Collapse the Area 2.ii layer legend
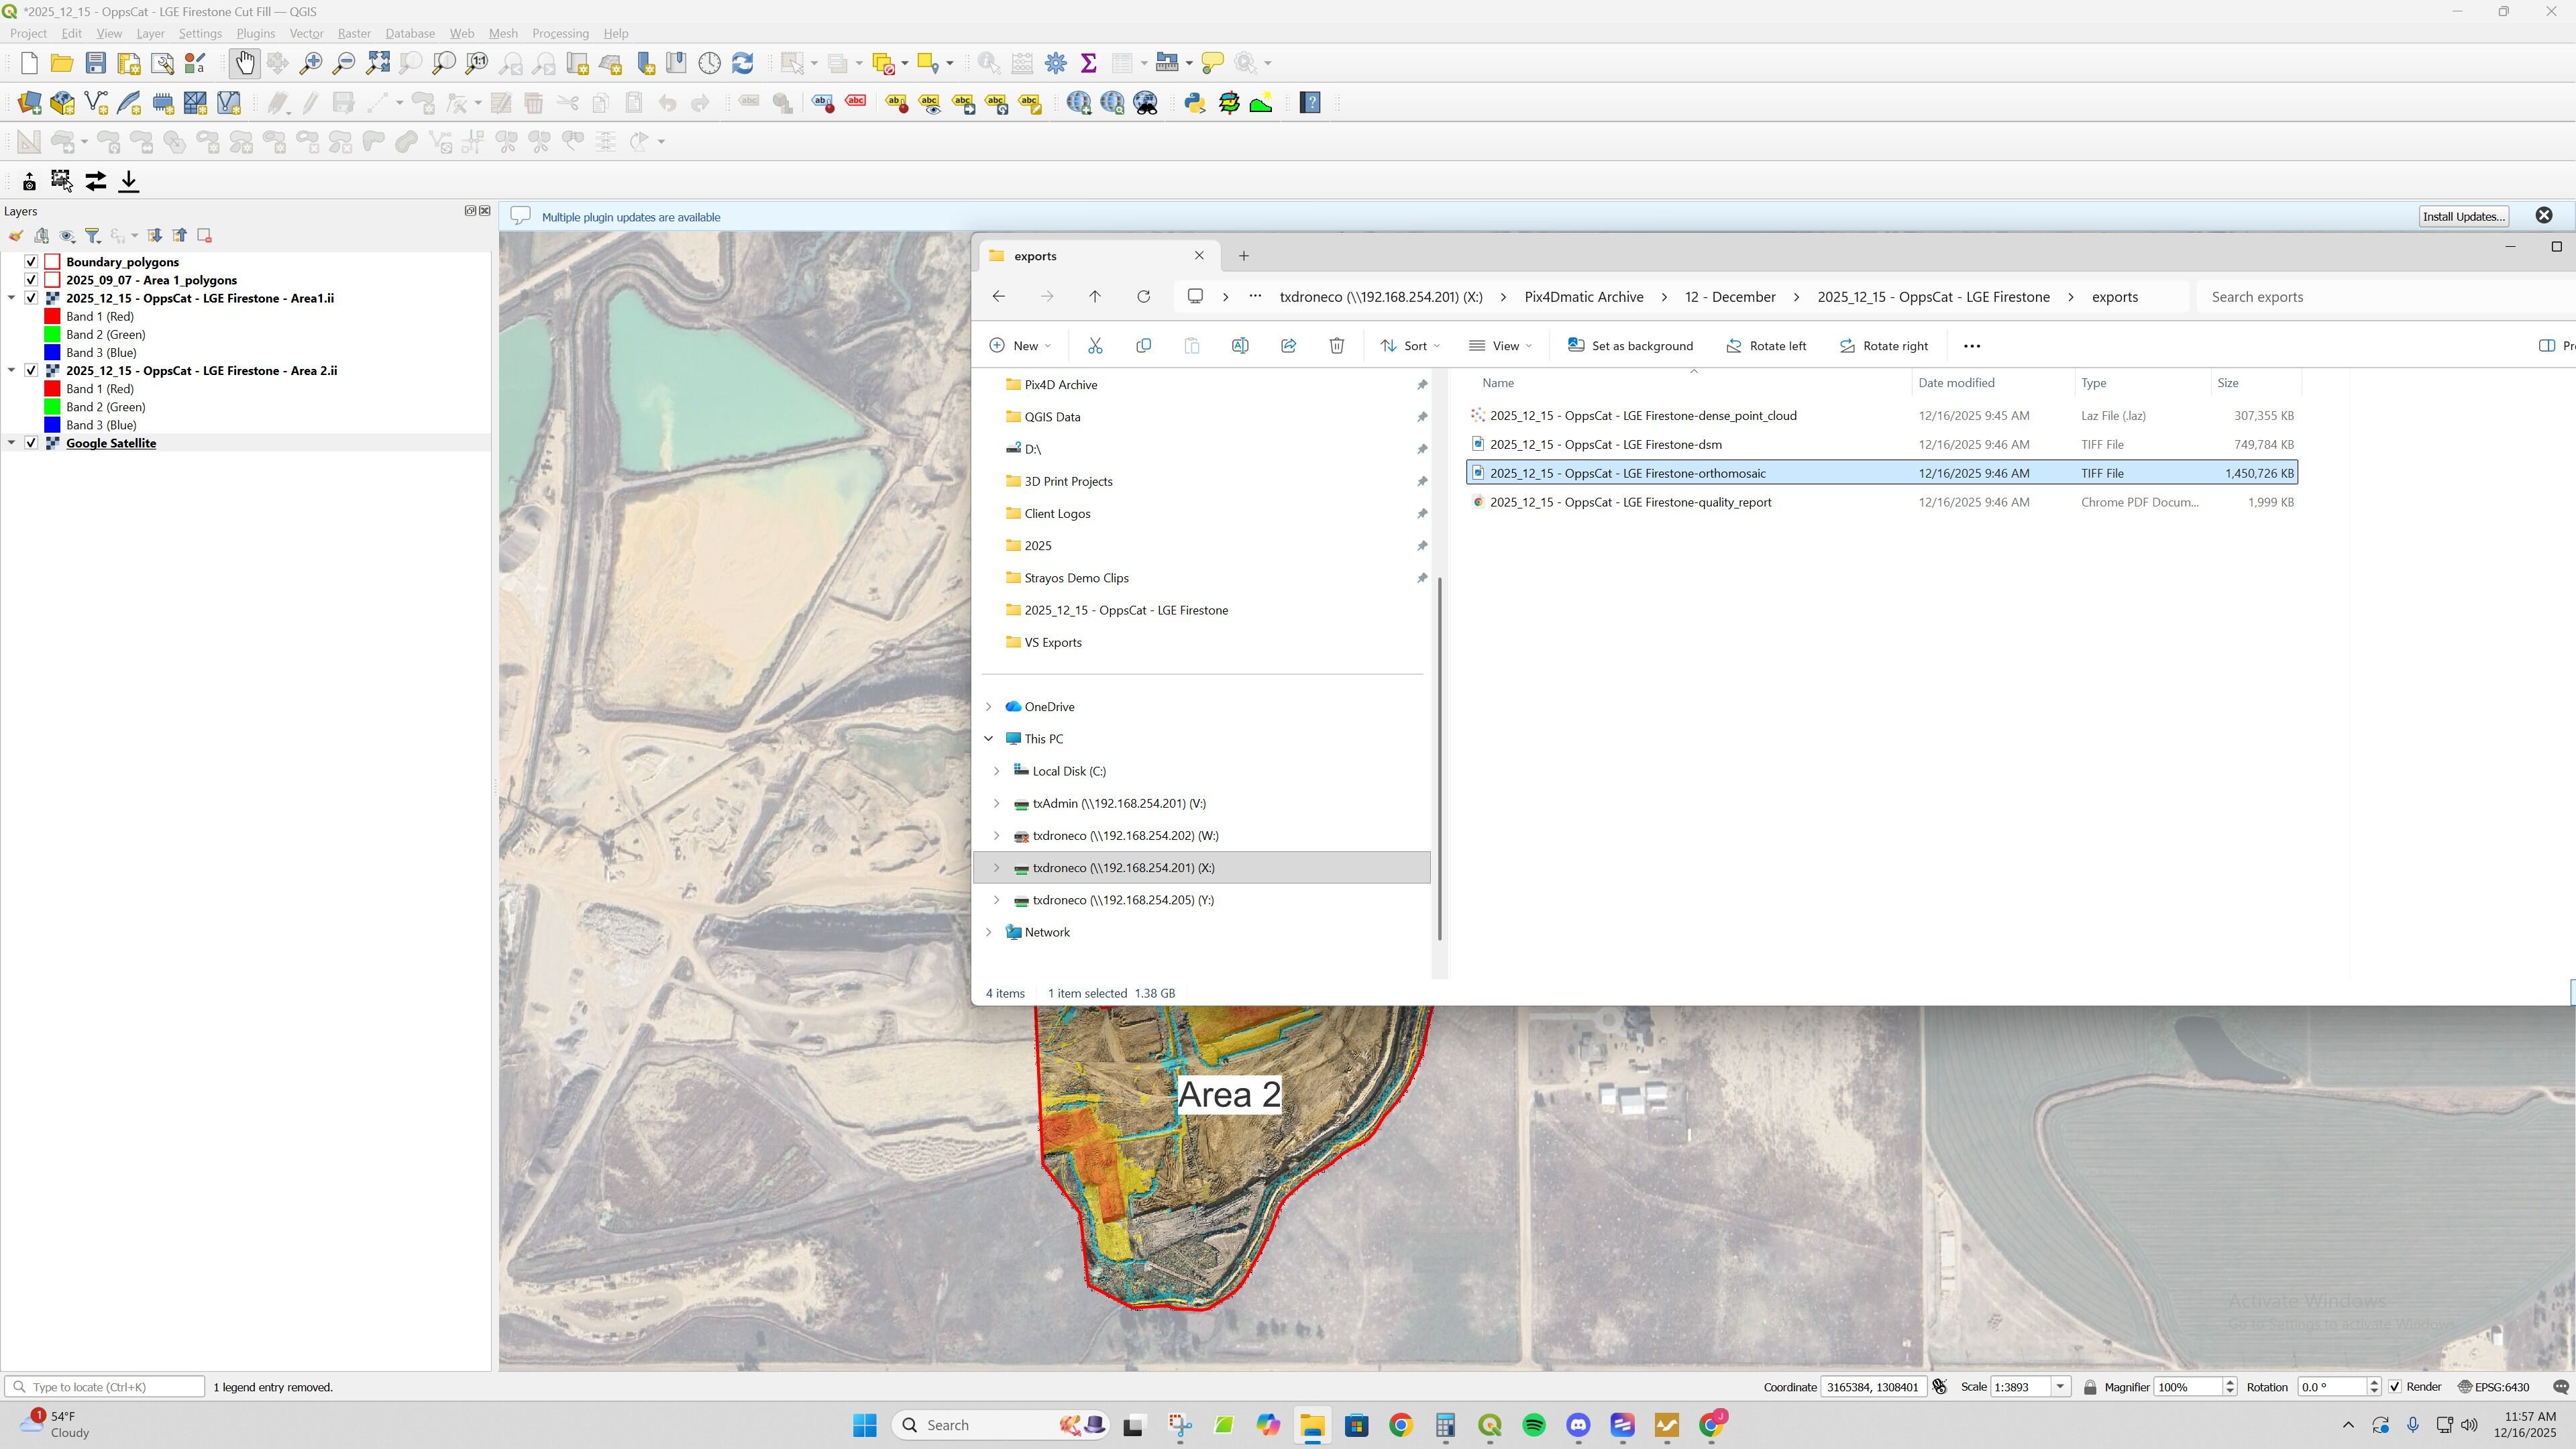Image resolution: width=2576 pixels, height=1449 pixels. pos(12,371)
